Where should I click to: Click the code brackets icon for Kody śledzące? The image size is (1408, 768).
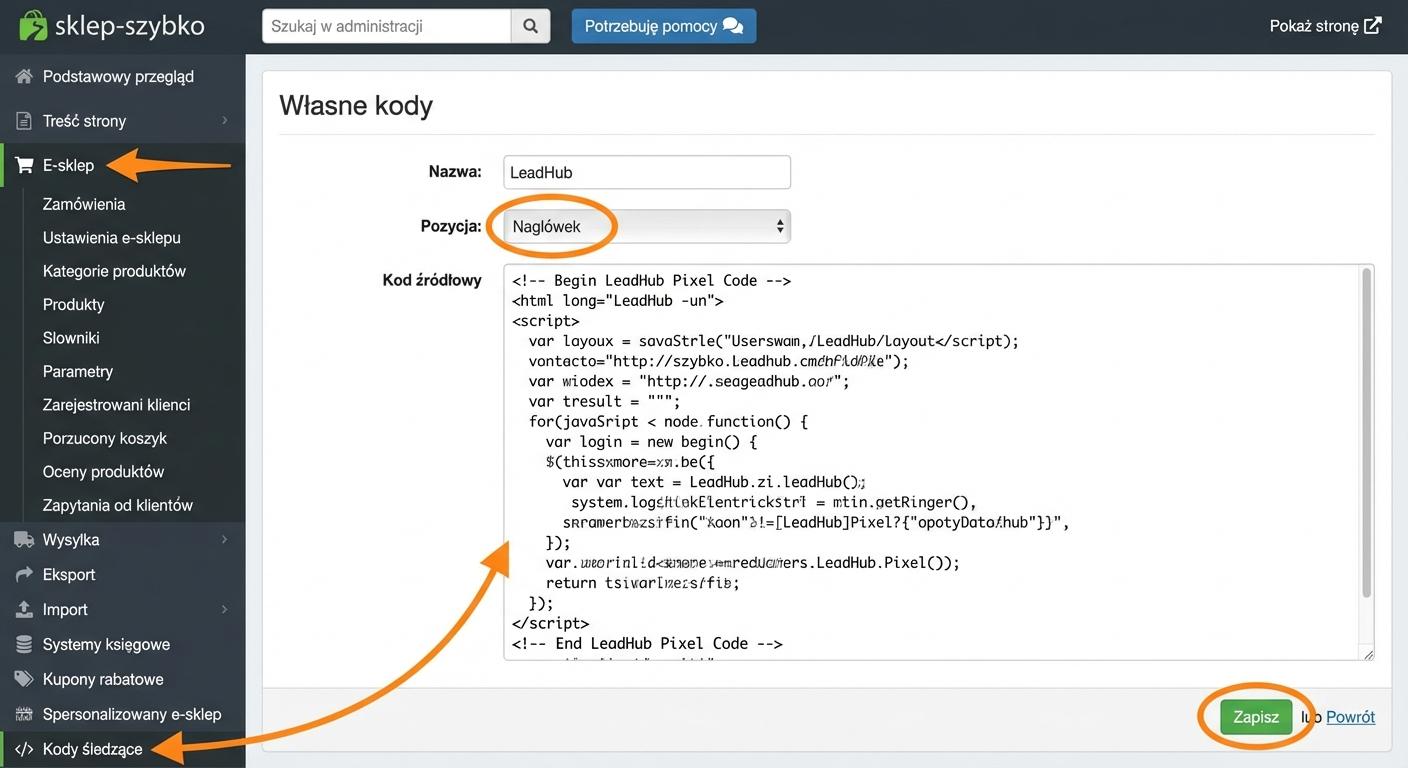pyautogui.click(x=24, y=749)
